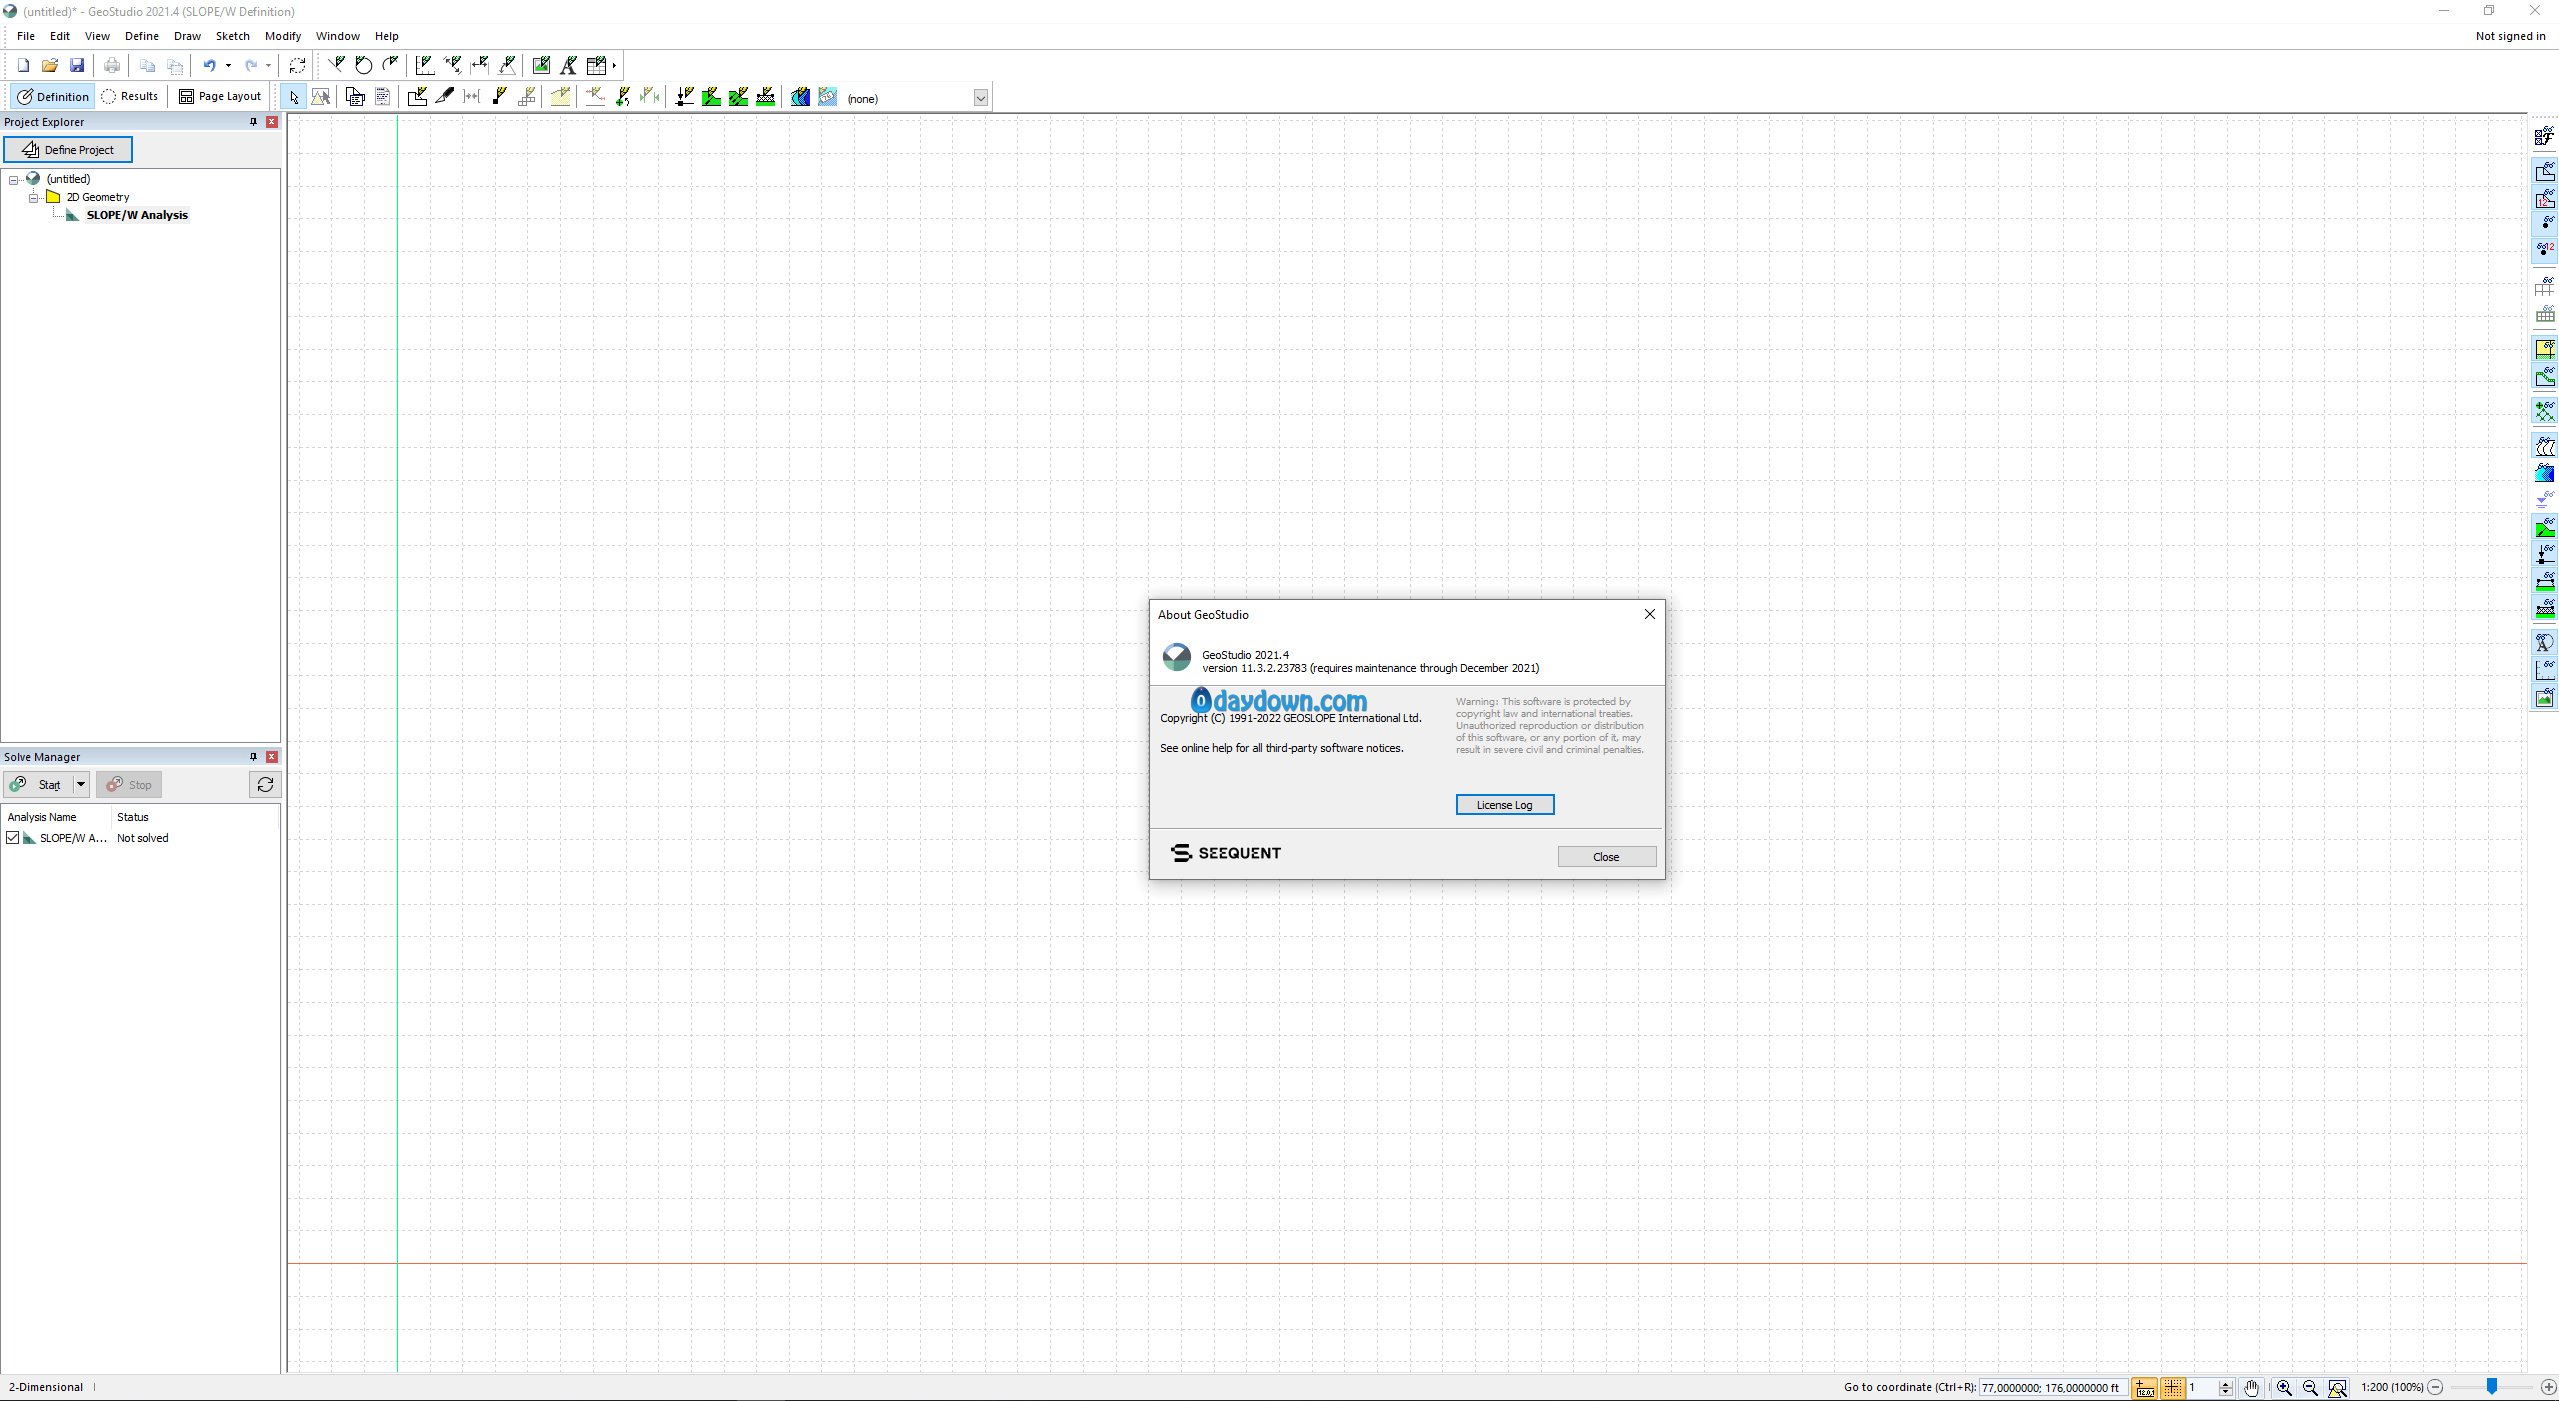The height and width of the screenshot is (1401, 2559).
Task: Select the Draw Regions tool
Action: pyautogui.click(x=418, y=96)
